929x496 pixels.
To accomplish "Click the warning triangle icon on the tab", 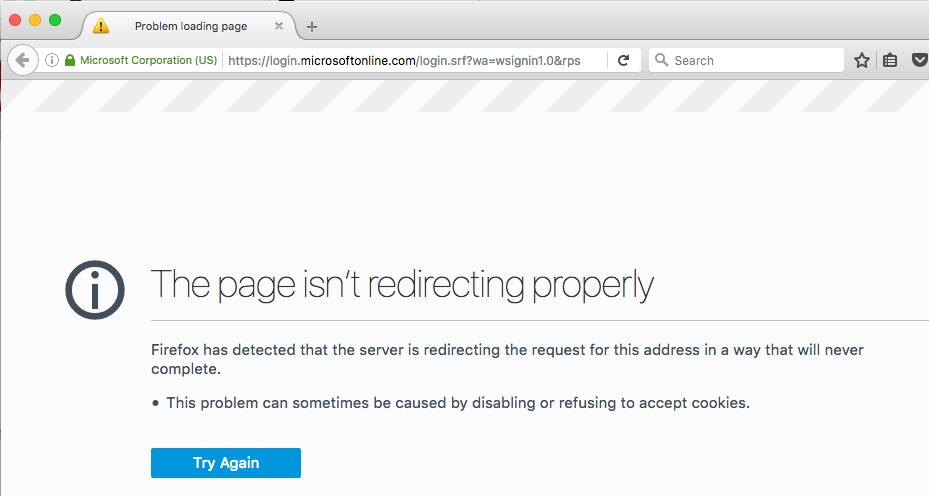I will click(101, 26).
